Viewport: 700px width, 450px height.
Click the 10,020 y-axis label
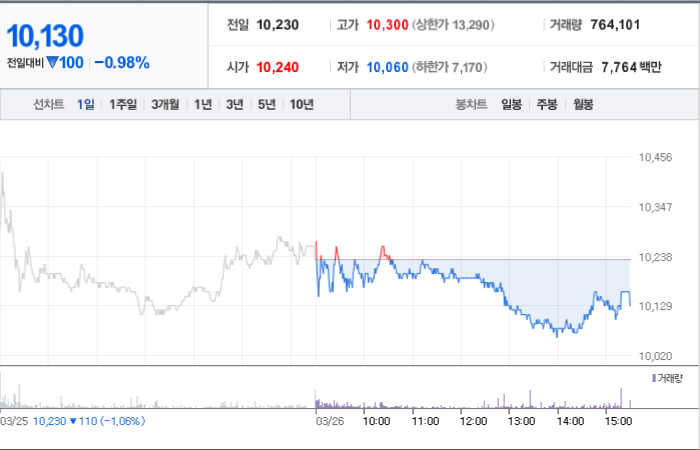[655, 356]
